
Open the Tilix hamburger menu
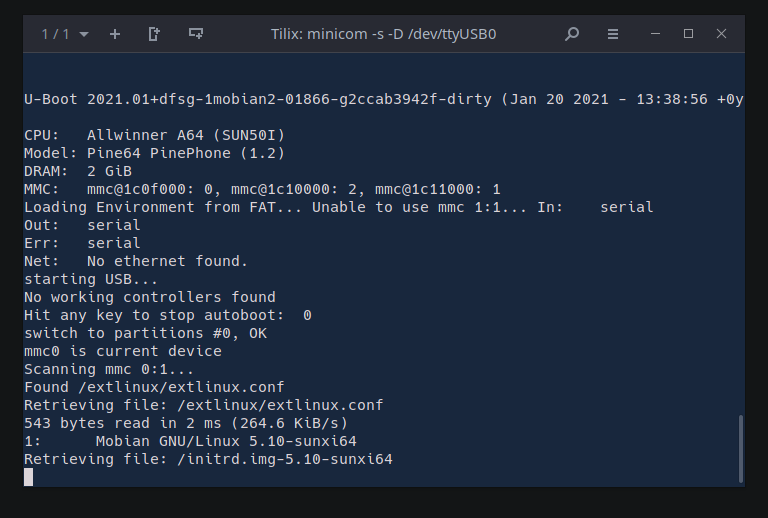pos(613,34)
